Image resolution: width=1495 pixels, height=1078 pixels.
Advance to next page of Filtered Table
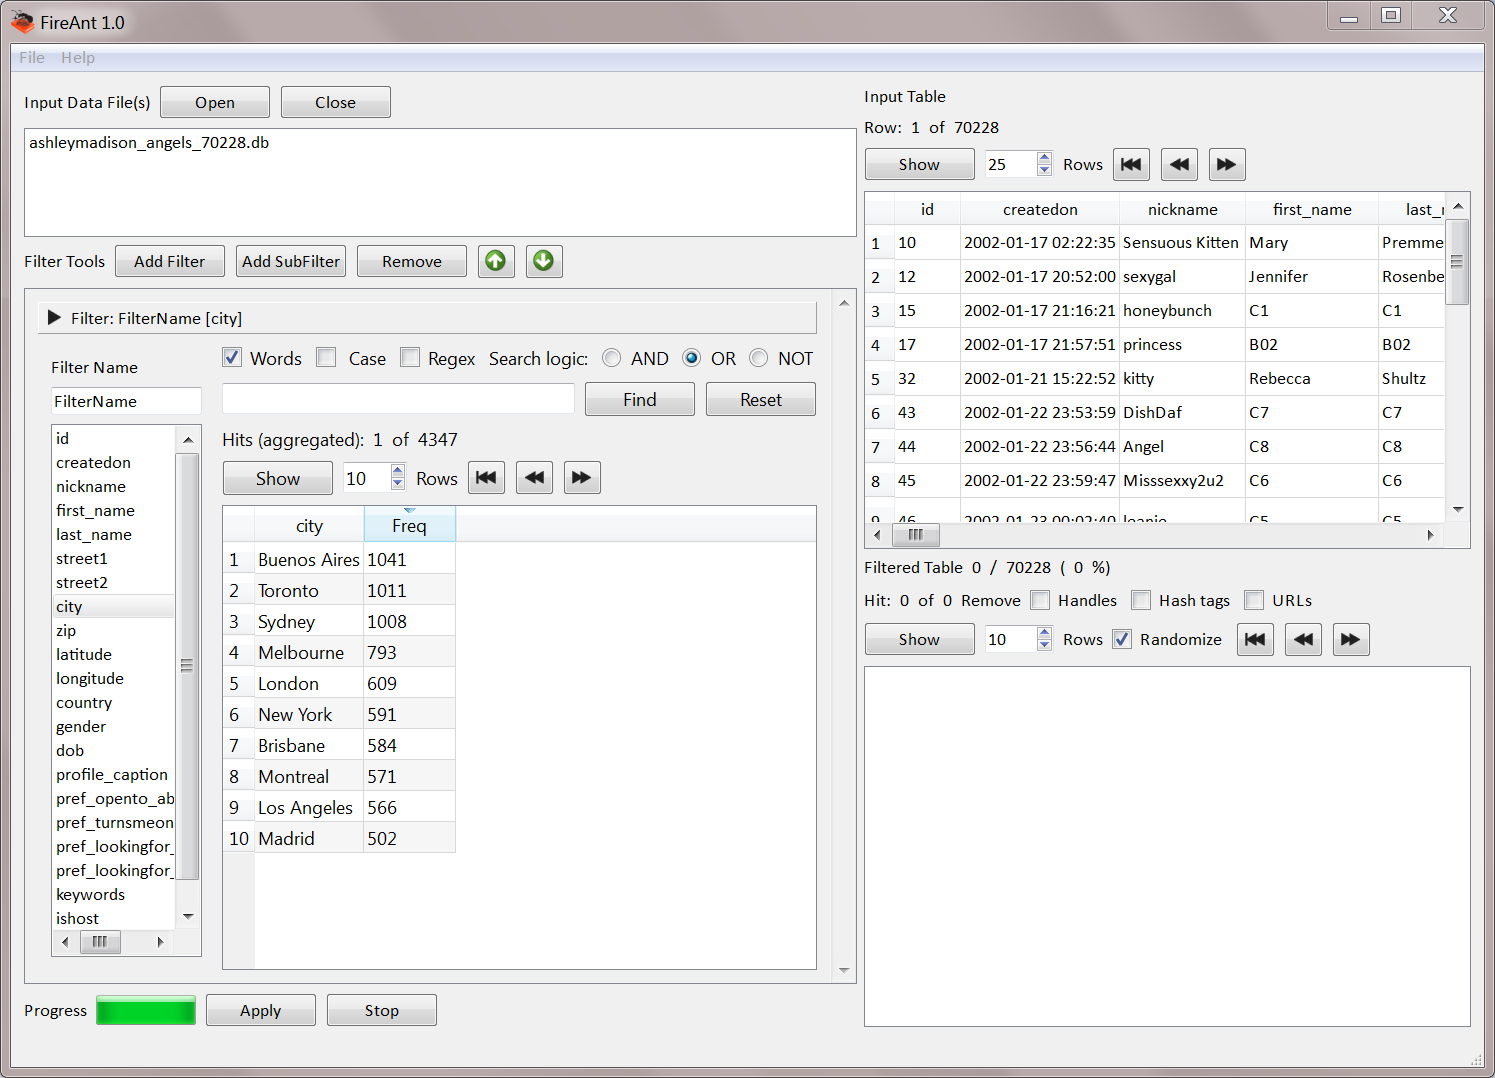[1350, 640]
